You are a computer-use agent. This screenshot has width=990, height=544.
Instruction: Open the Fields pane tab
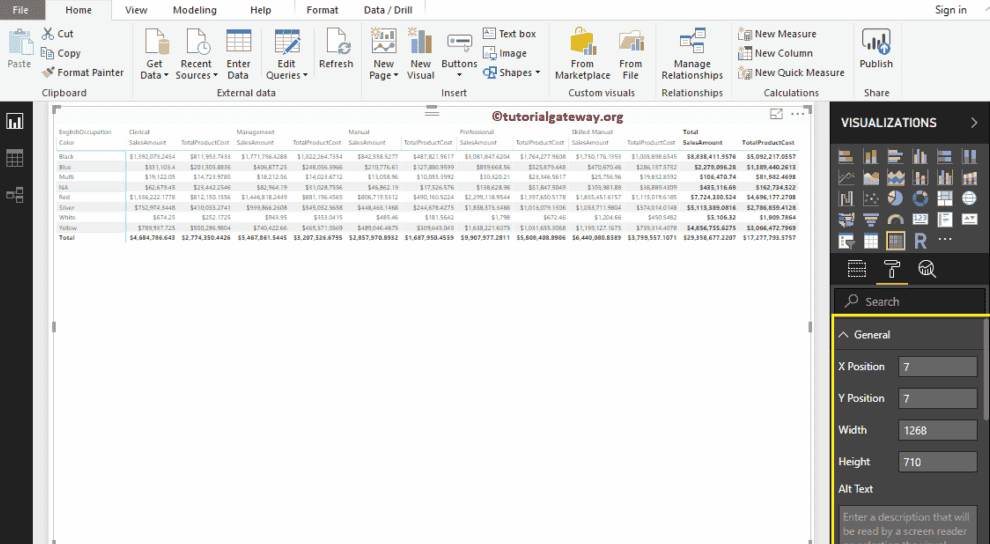[x=857, y=269]
